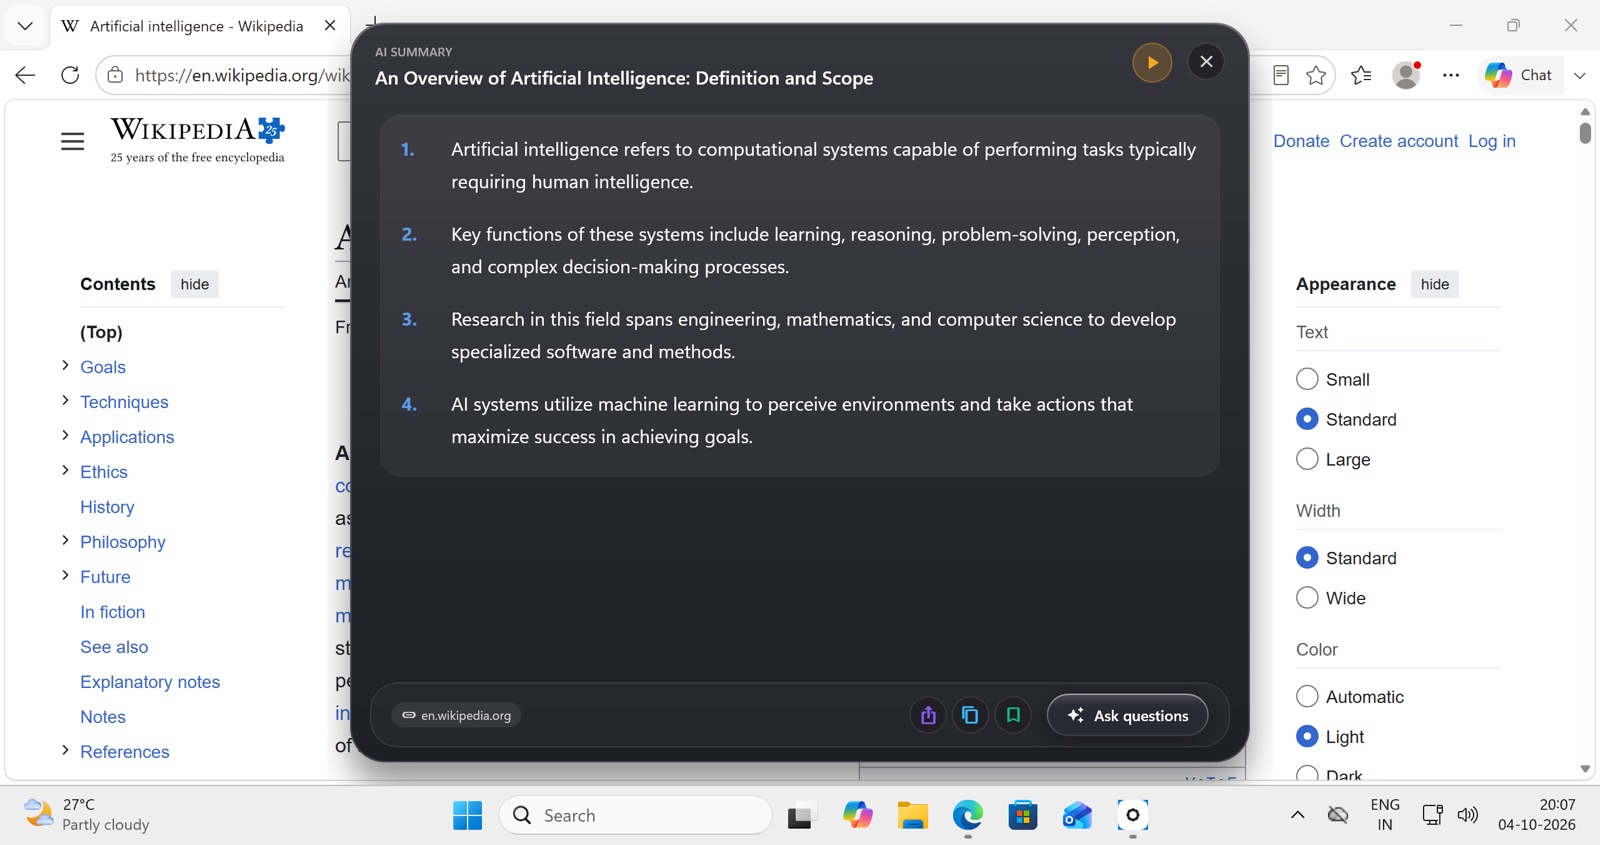Click the Log in link
1600x845 pixels.
1492,141
